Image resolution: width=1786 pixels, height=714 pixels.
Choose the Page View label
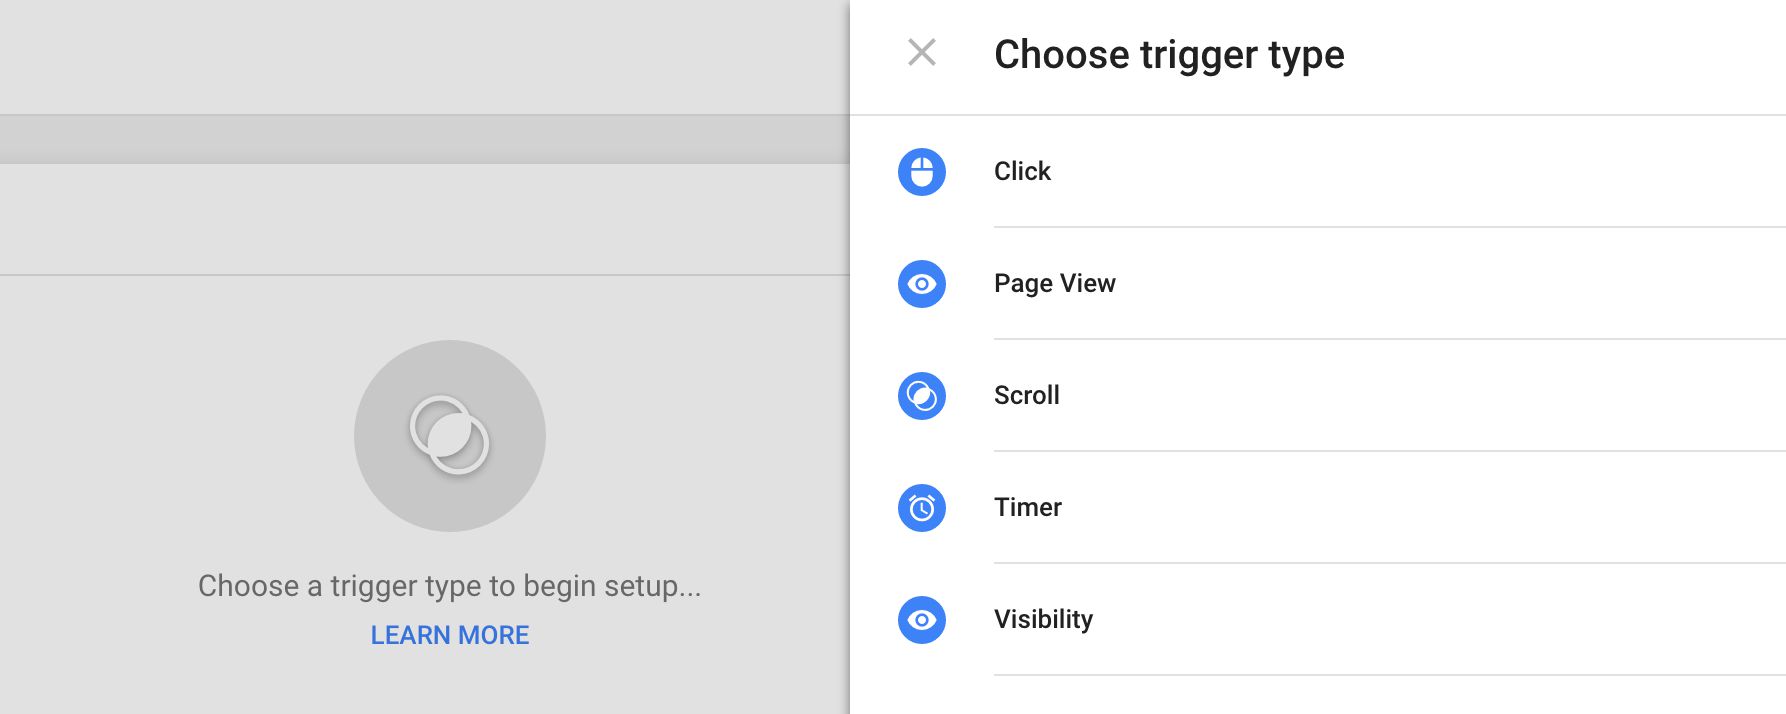point(1054,283)
